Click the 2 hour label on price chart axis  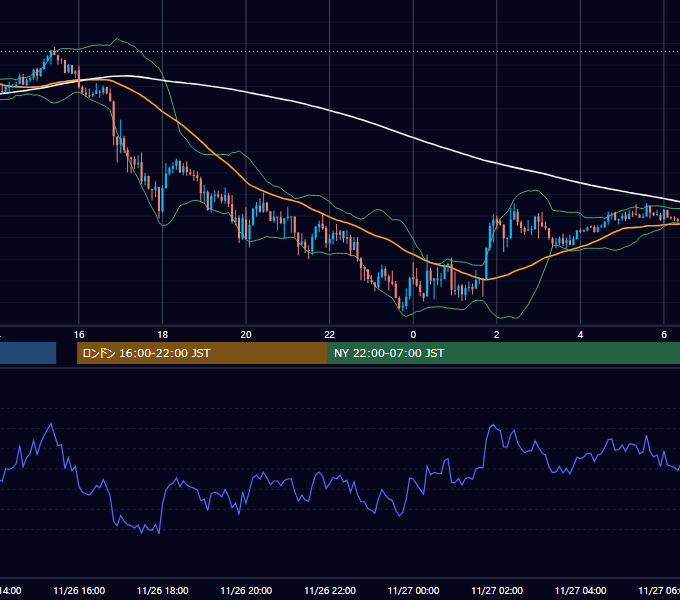click(x=497, y=335)
